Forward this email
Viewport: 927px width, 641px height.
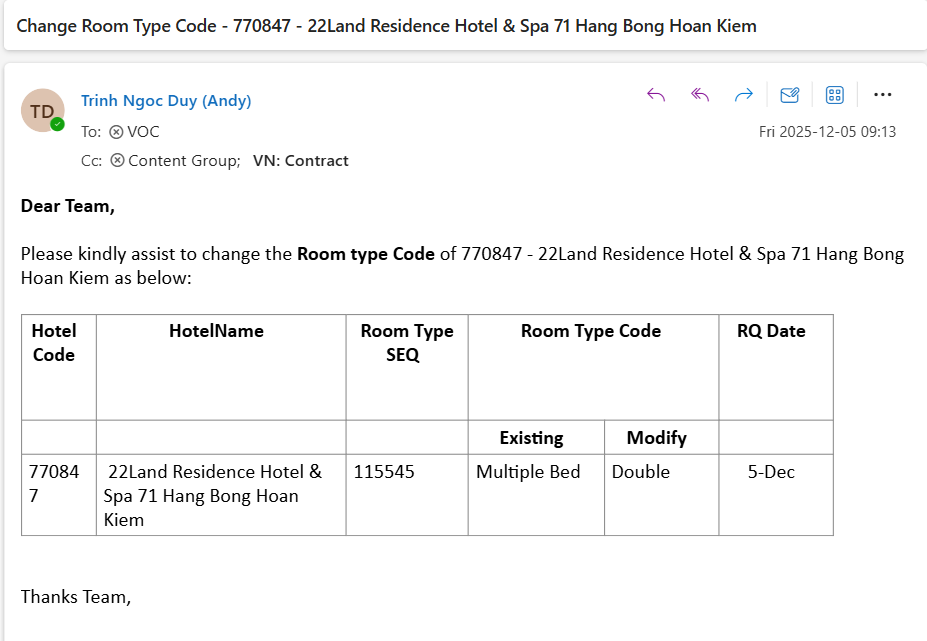coord(743,95)
